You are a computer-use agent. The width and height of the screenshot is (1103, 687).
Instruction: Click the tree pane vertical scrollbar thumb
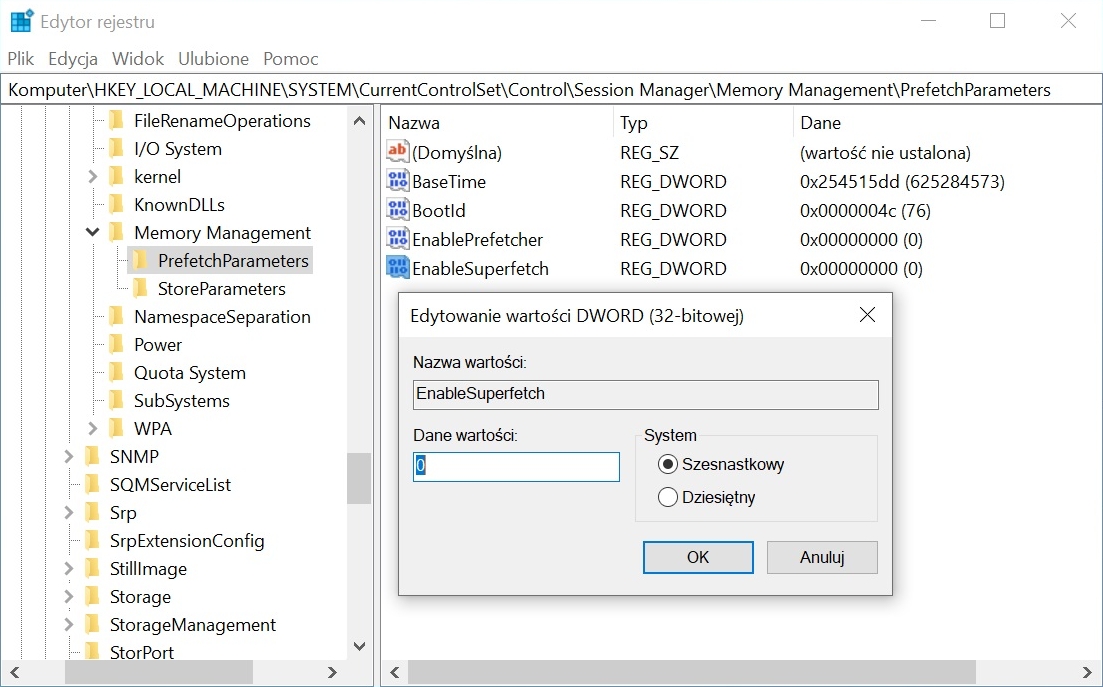tap(359, 478)
